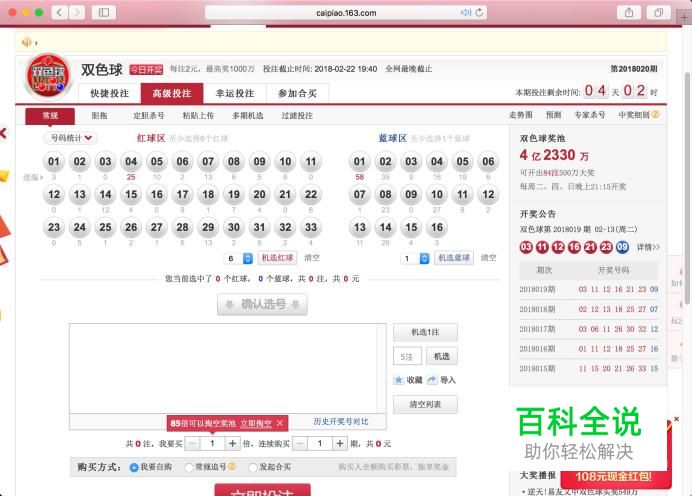The height and width of the screenshot is (496, 692).
Task: Click the 清空列表 button
Action: click(425, 404)
